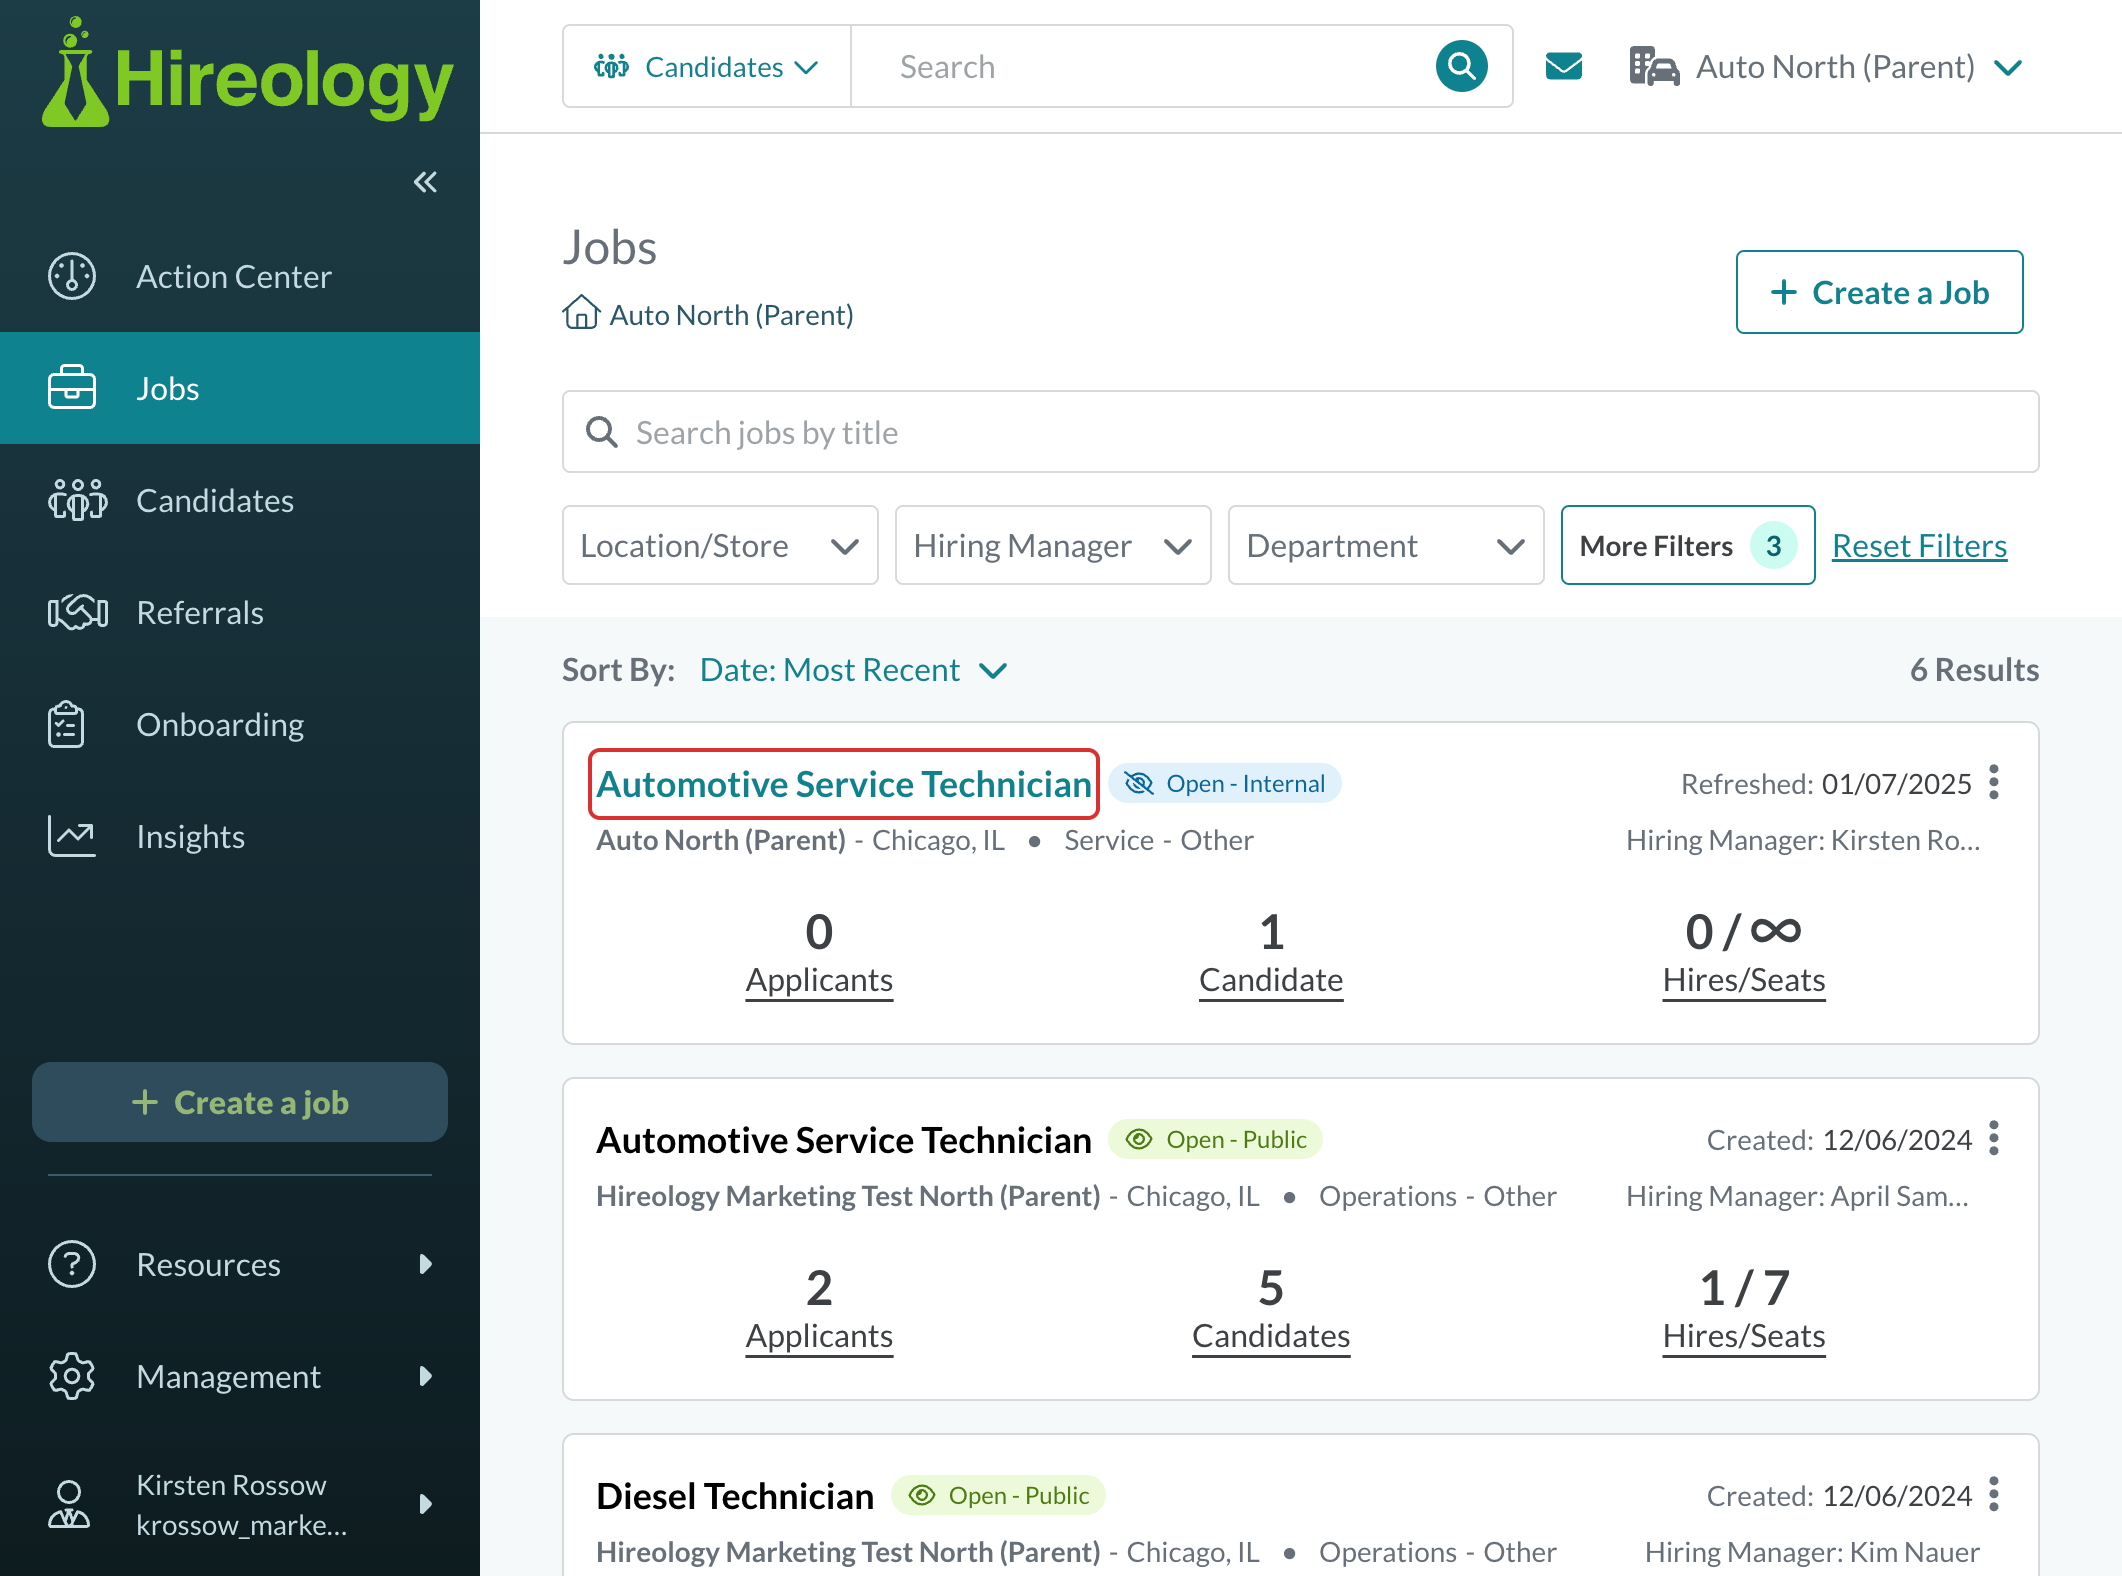Open Department filter dropdown
The width and height of the screenshot is (2122, 1576).
click(1386, 545)
